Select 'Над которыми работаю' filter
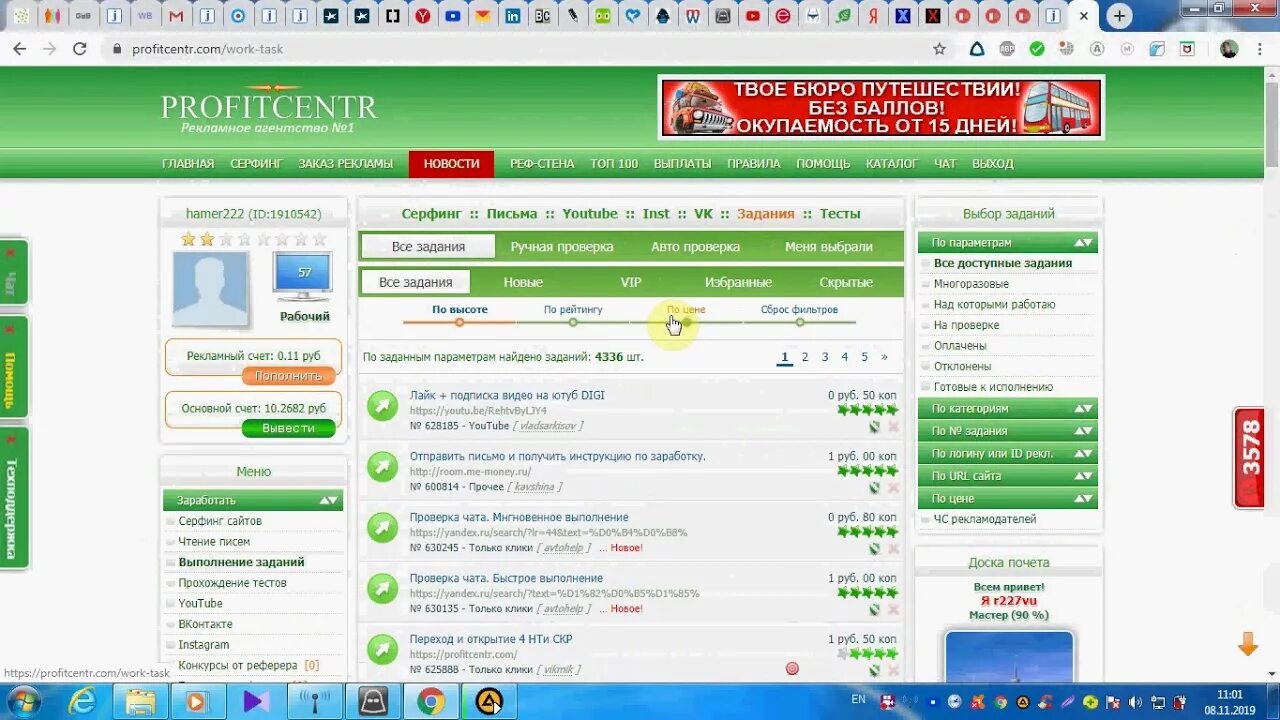 (x=994, y=304)
